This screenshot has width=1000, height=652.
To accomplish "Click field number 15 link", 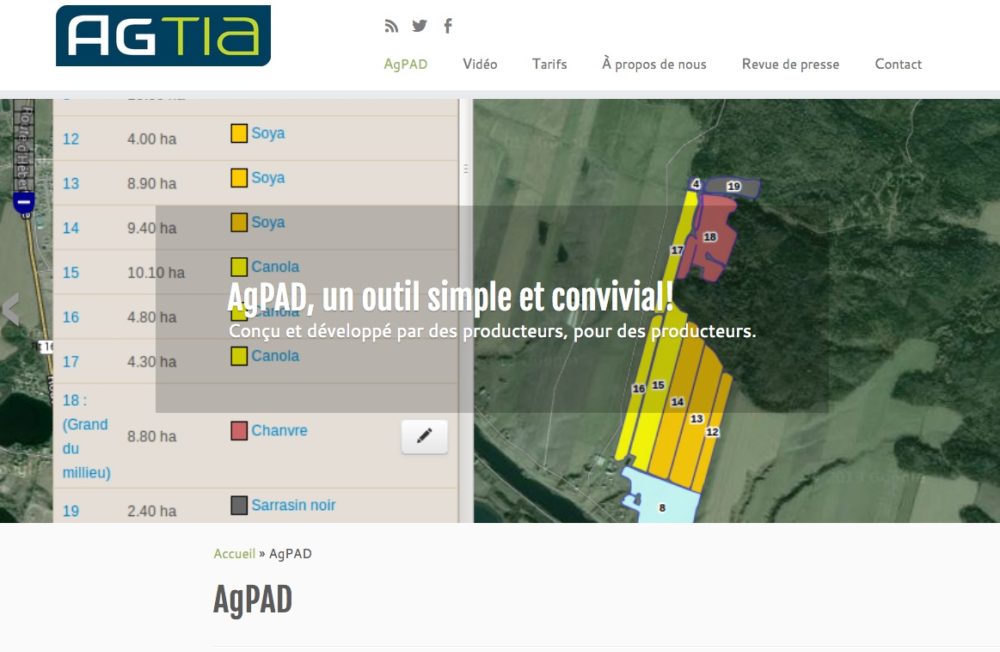I will (71, 273).
